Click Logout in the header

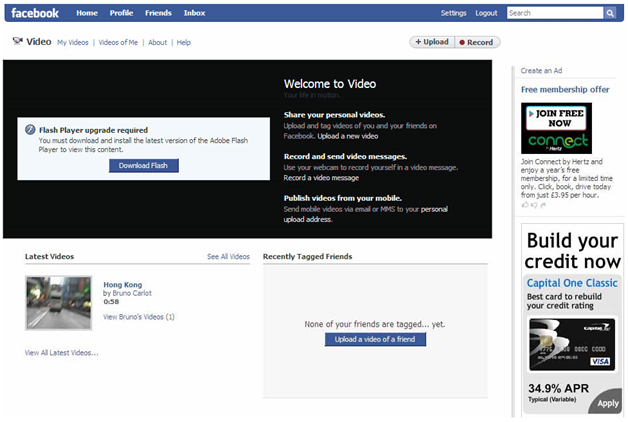coord(486,13)
